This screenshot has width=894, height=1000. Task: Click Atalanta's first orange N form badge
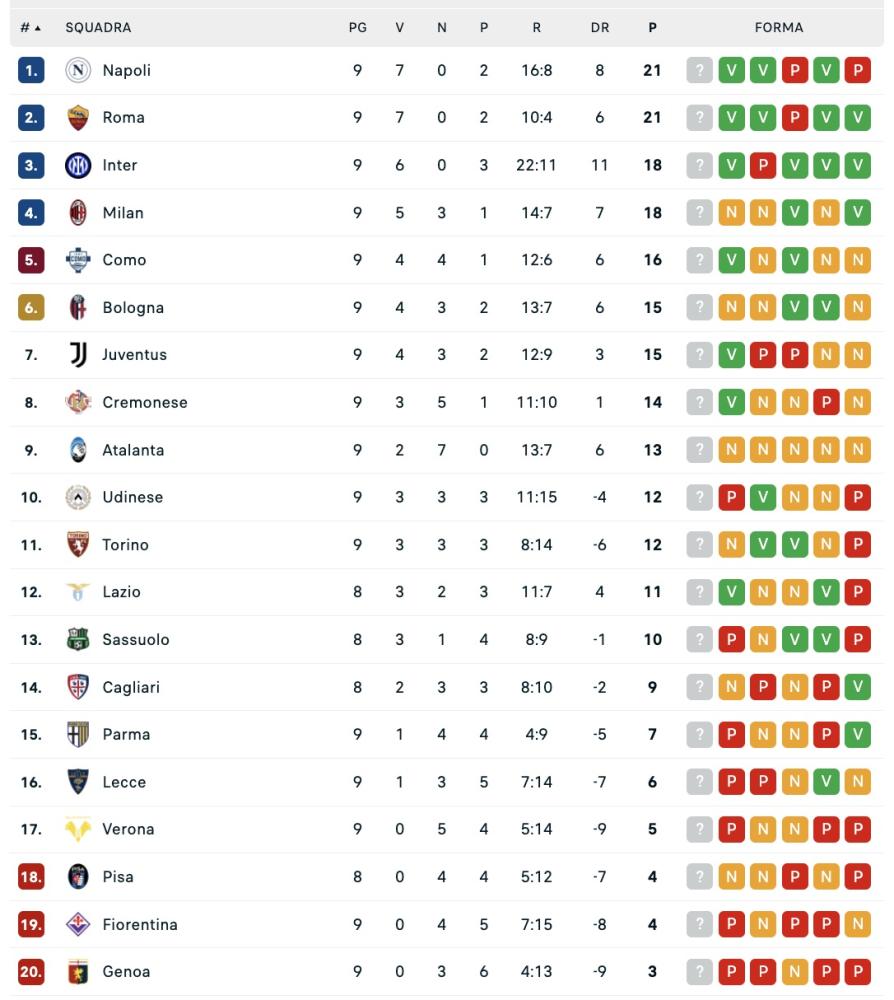pos(731,450)
